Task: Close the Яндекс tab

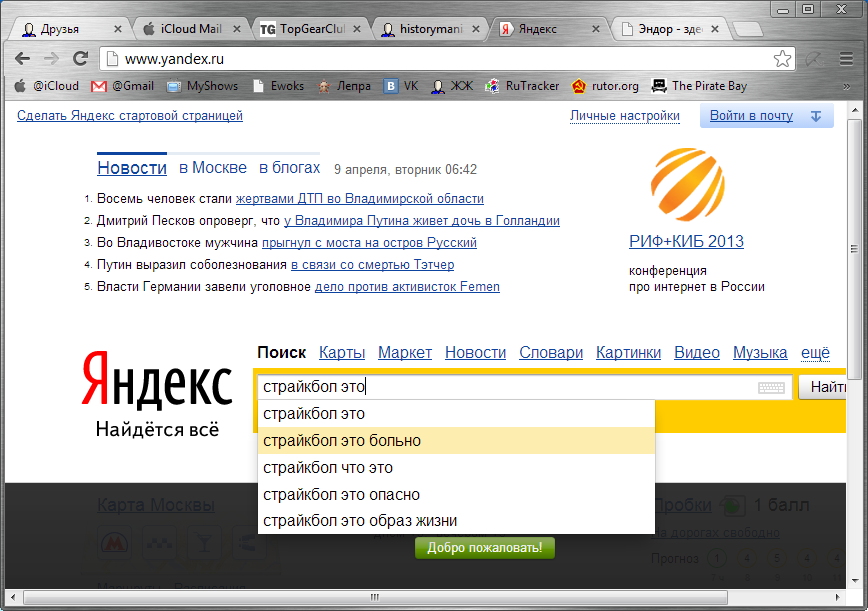Action: click(x=596, y=29)
